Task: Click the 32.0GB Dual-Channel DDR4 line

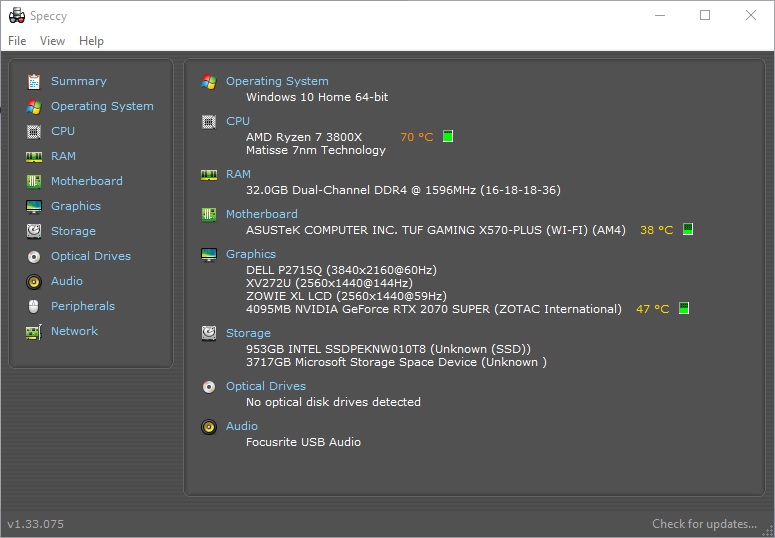Action: click(403, 190)
